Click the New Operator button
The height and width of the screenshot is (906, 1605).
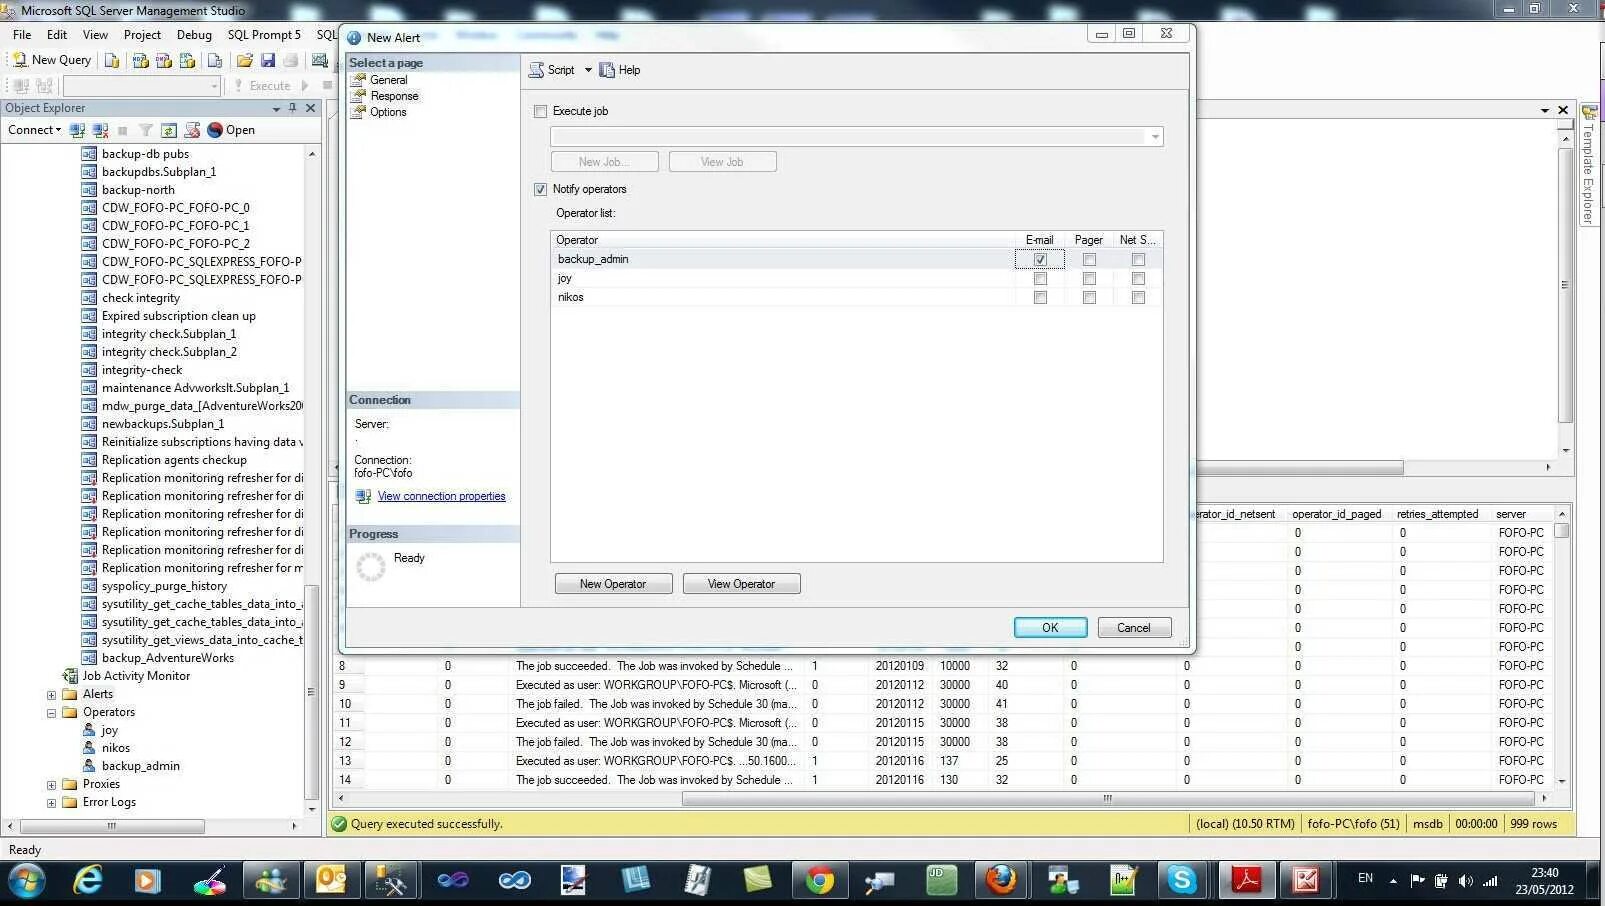pos(613,584)
